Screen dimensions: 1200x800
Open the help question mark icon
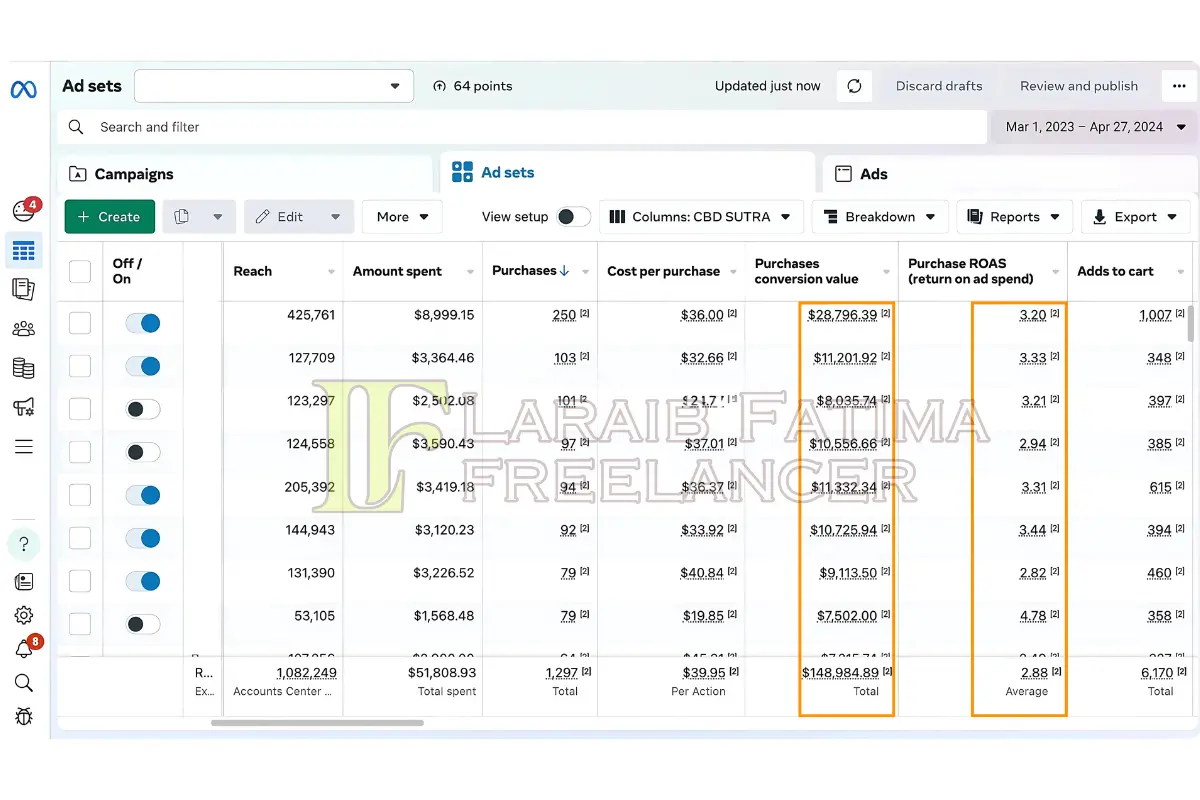[x=24, y=544]
